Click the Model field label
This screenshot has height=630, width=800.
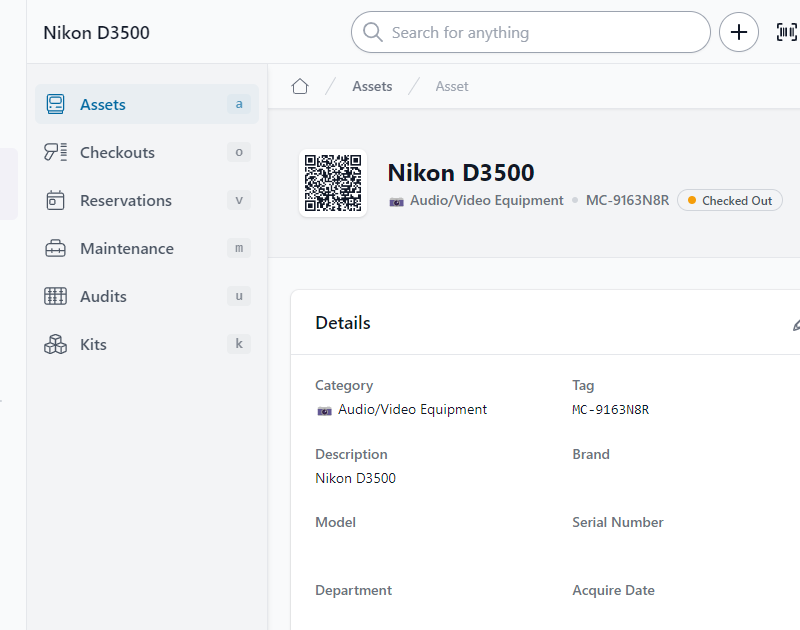335,522
